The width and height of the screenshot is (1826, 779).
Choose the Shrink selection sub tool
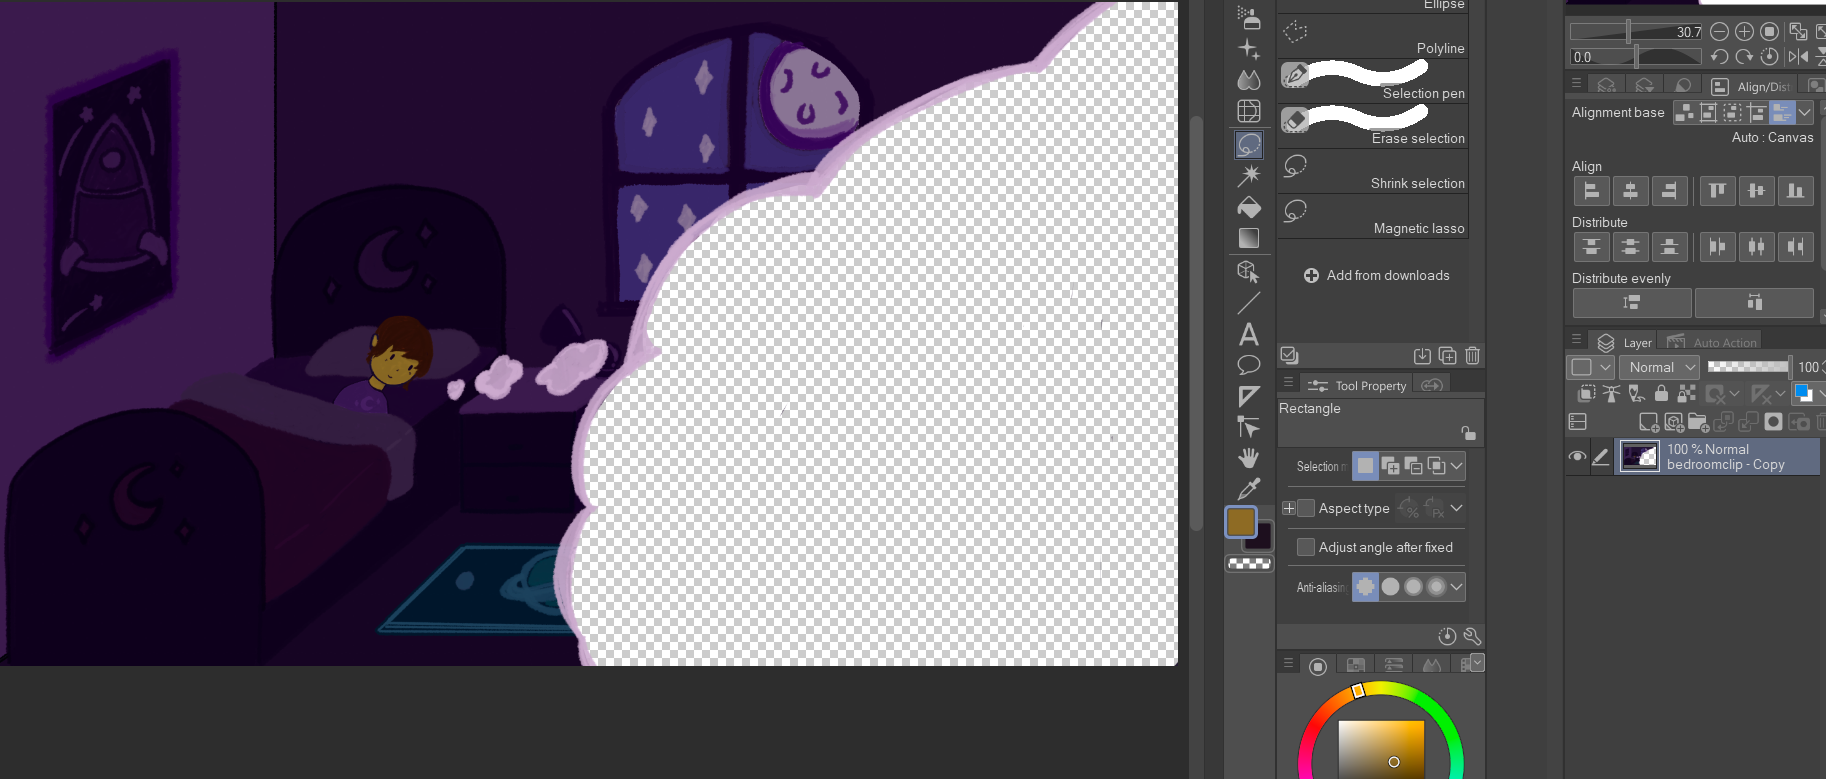point(1373,171)
